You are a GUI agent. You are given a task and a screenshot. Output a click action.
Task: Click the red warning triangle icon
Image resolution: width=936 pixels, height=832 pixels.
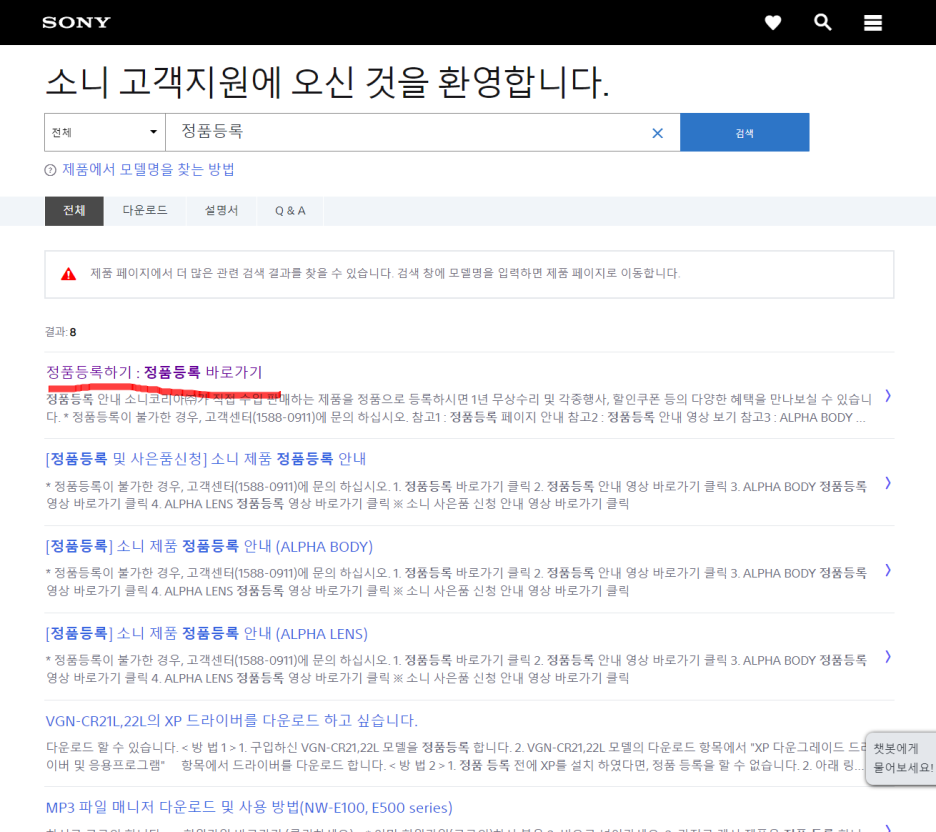pos(69,274)
